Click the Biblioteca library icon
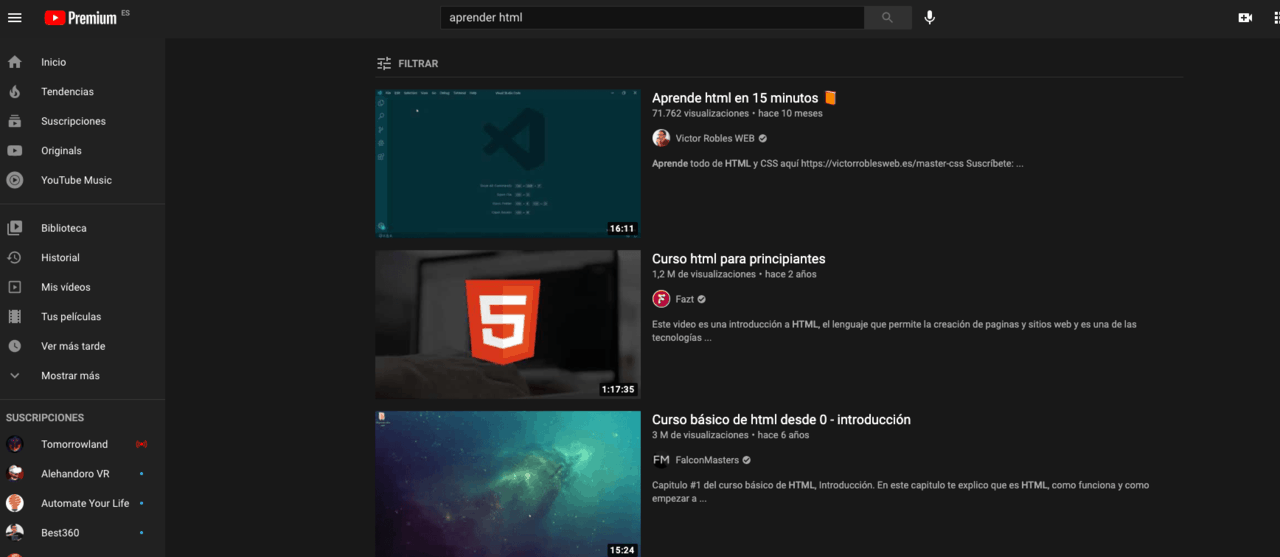Viewport: 1280px width, 557px height. tap(15, 228)
